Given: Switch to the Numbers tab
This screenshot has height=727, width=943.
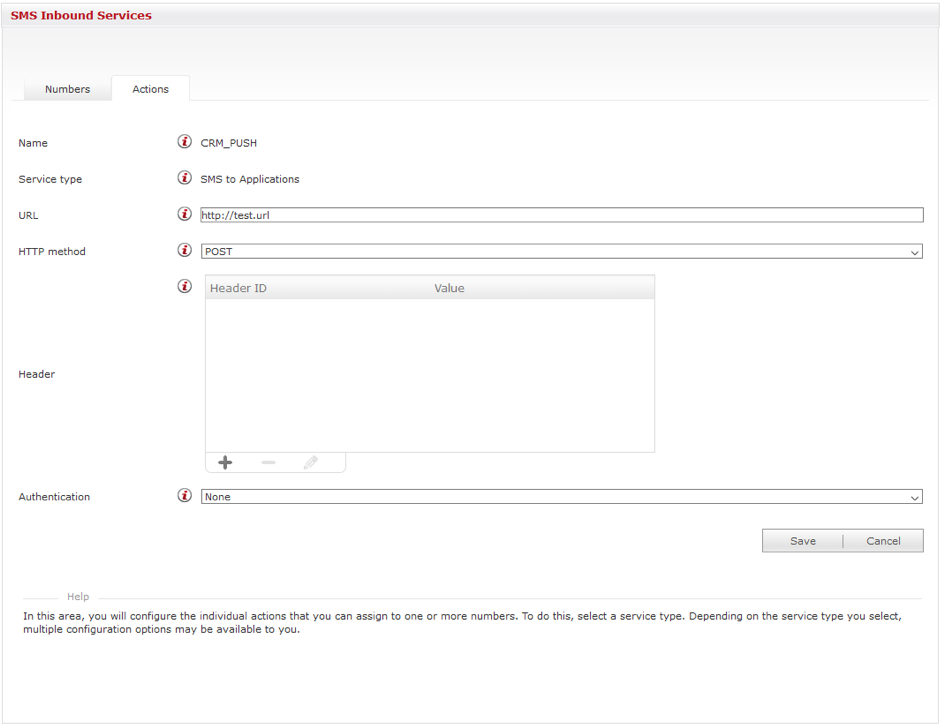Looking at the screenshot, I should click(x=67, y=89).
